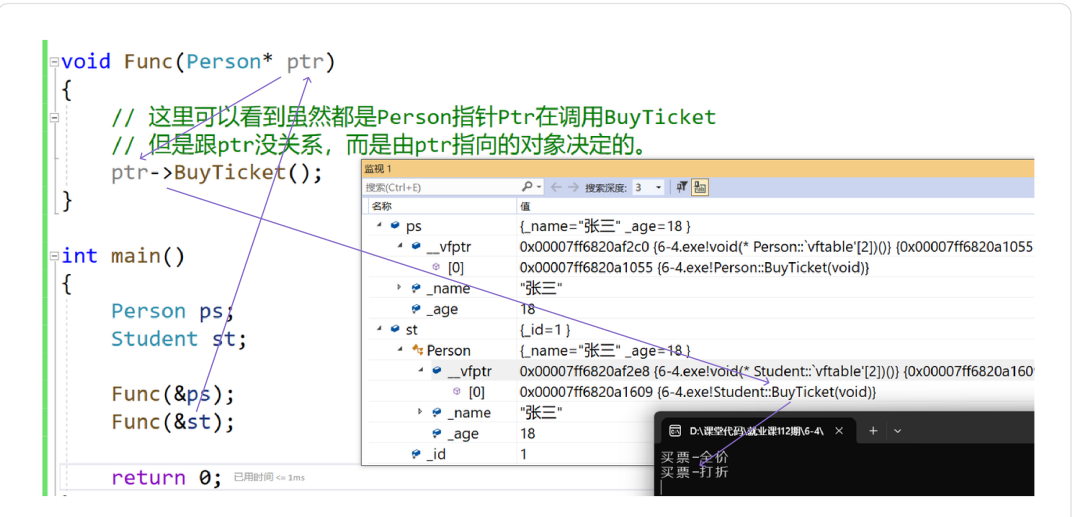Image resolution: width=1073 pixels, height=517 pixels.
Task: Collapse the ps variable node
Action: coord(378,225)
